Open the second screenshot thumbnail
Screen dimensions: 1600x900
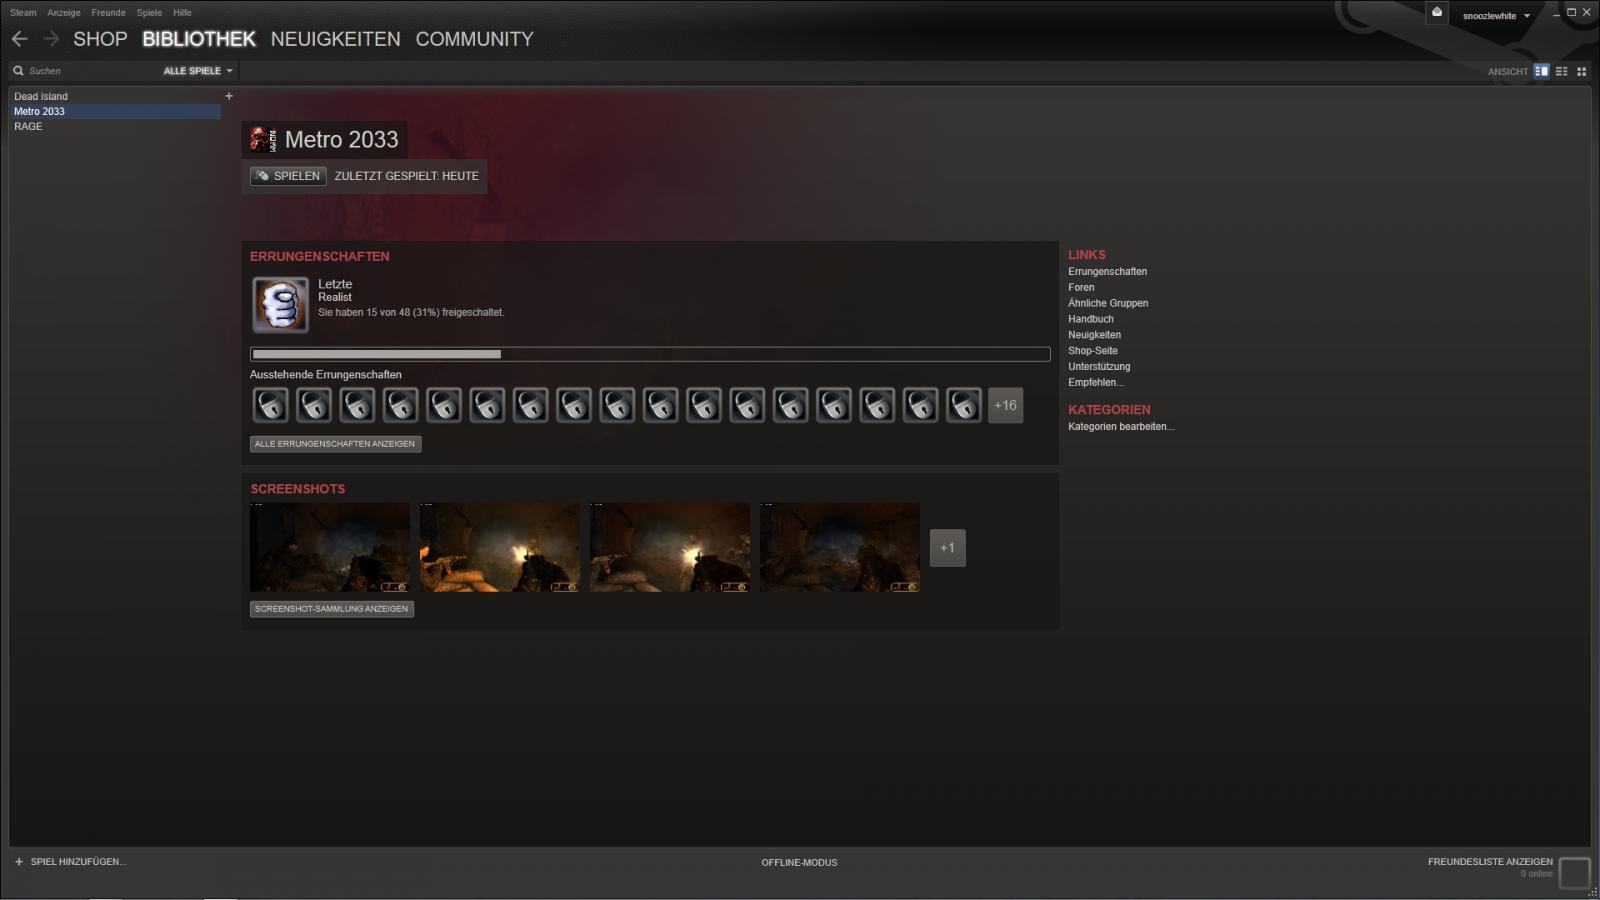500,547
